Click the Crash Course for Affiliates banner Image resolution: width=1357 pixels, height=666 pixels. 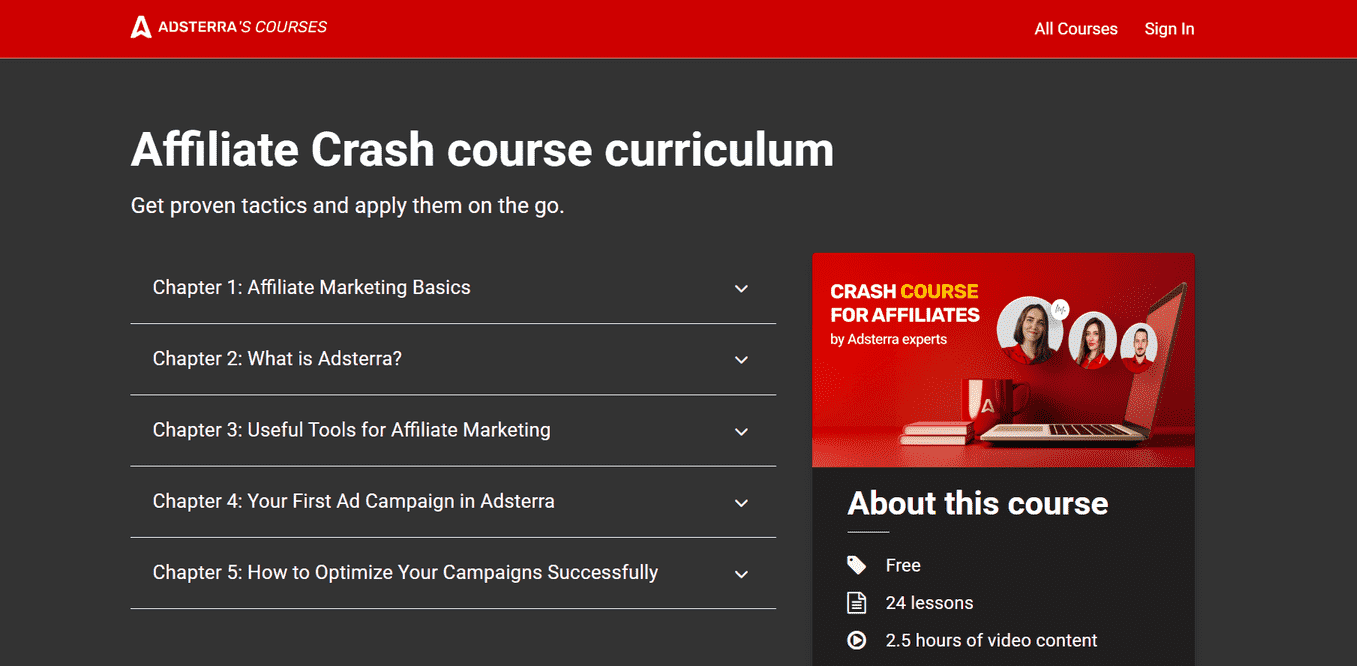coord(1003,360)
